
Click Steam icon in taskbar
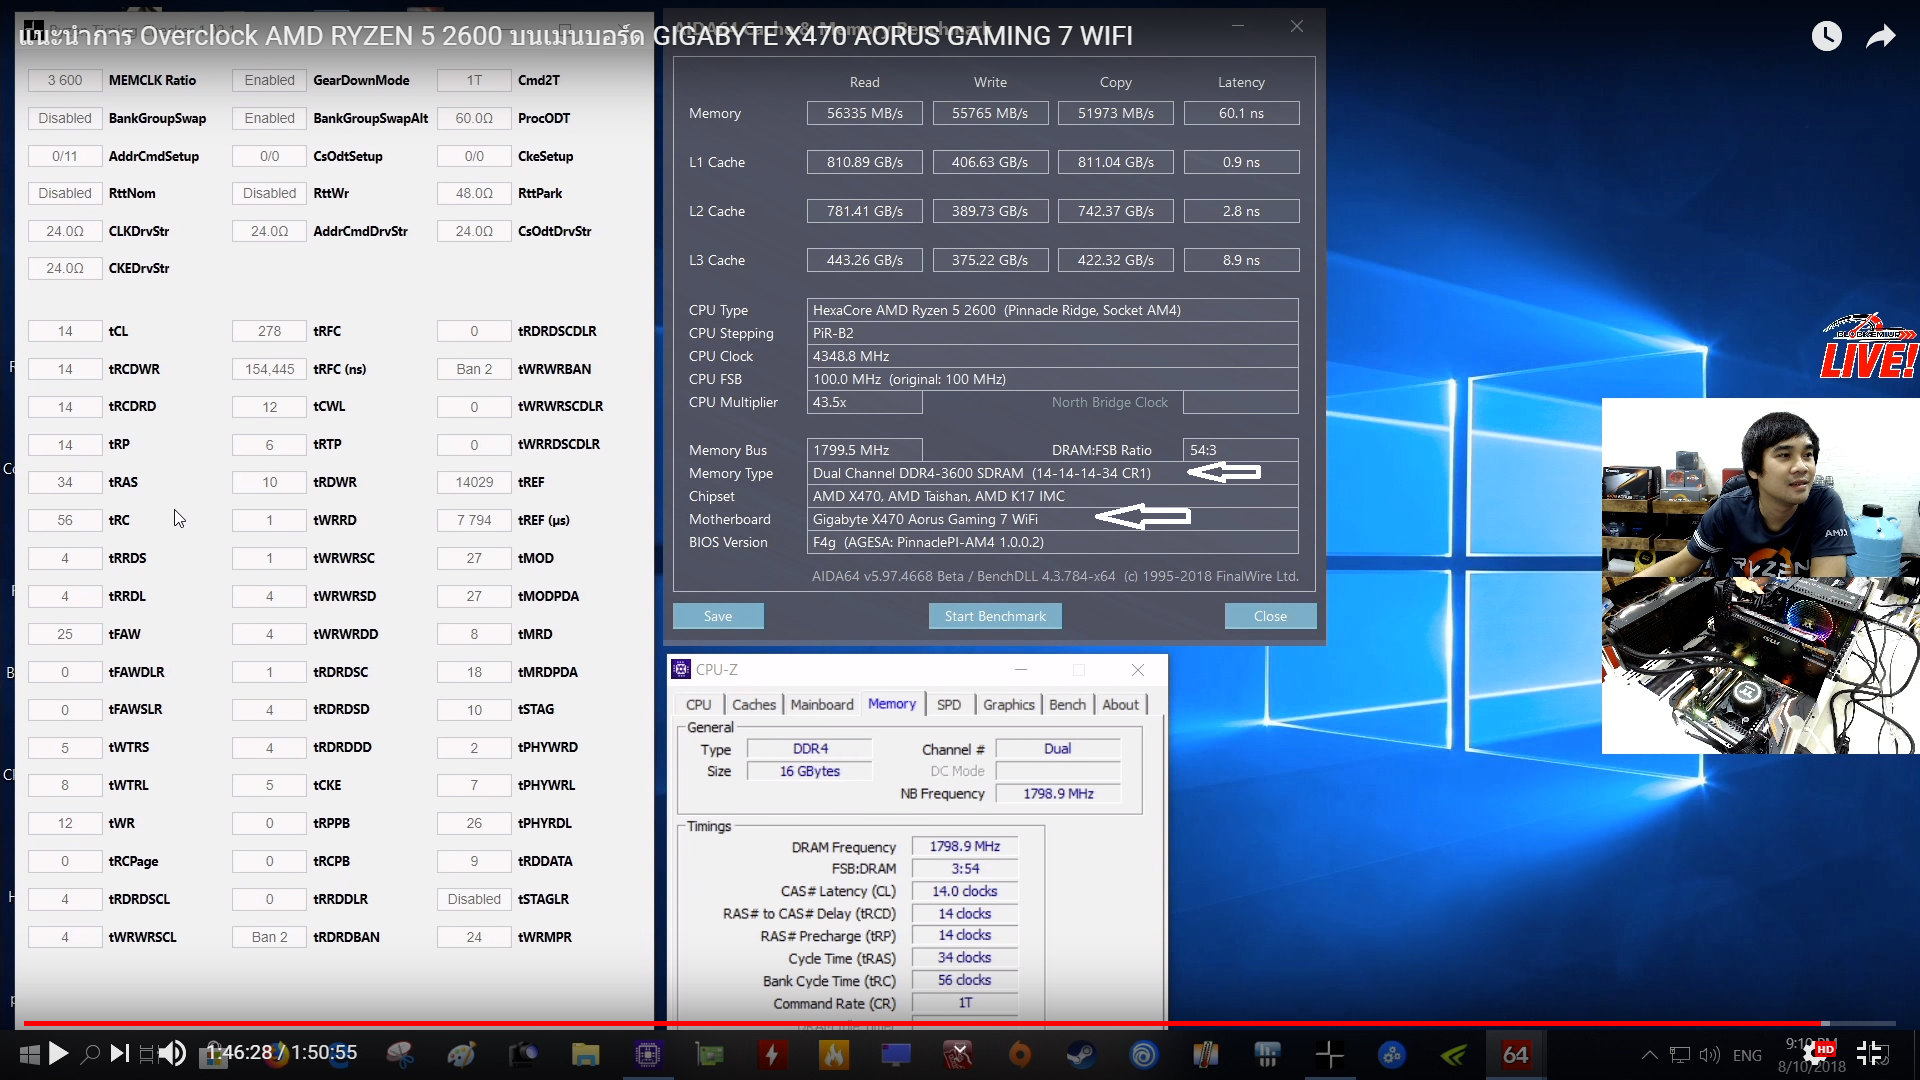tap(1081, 1054)
